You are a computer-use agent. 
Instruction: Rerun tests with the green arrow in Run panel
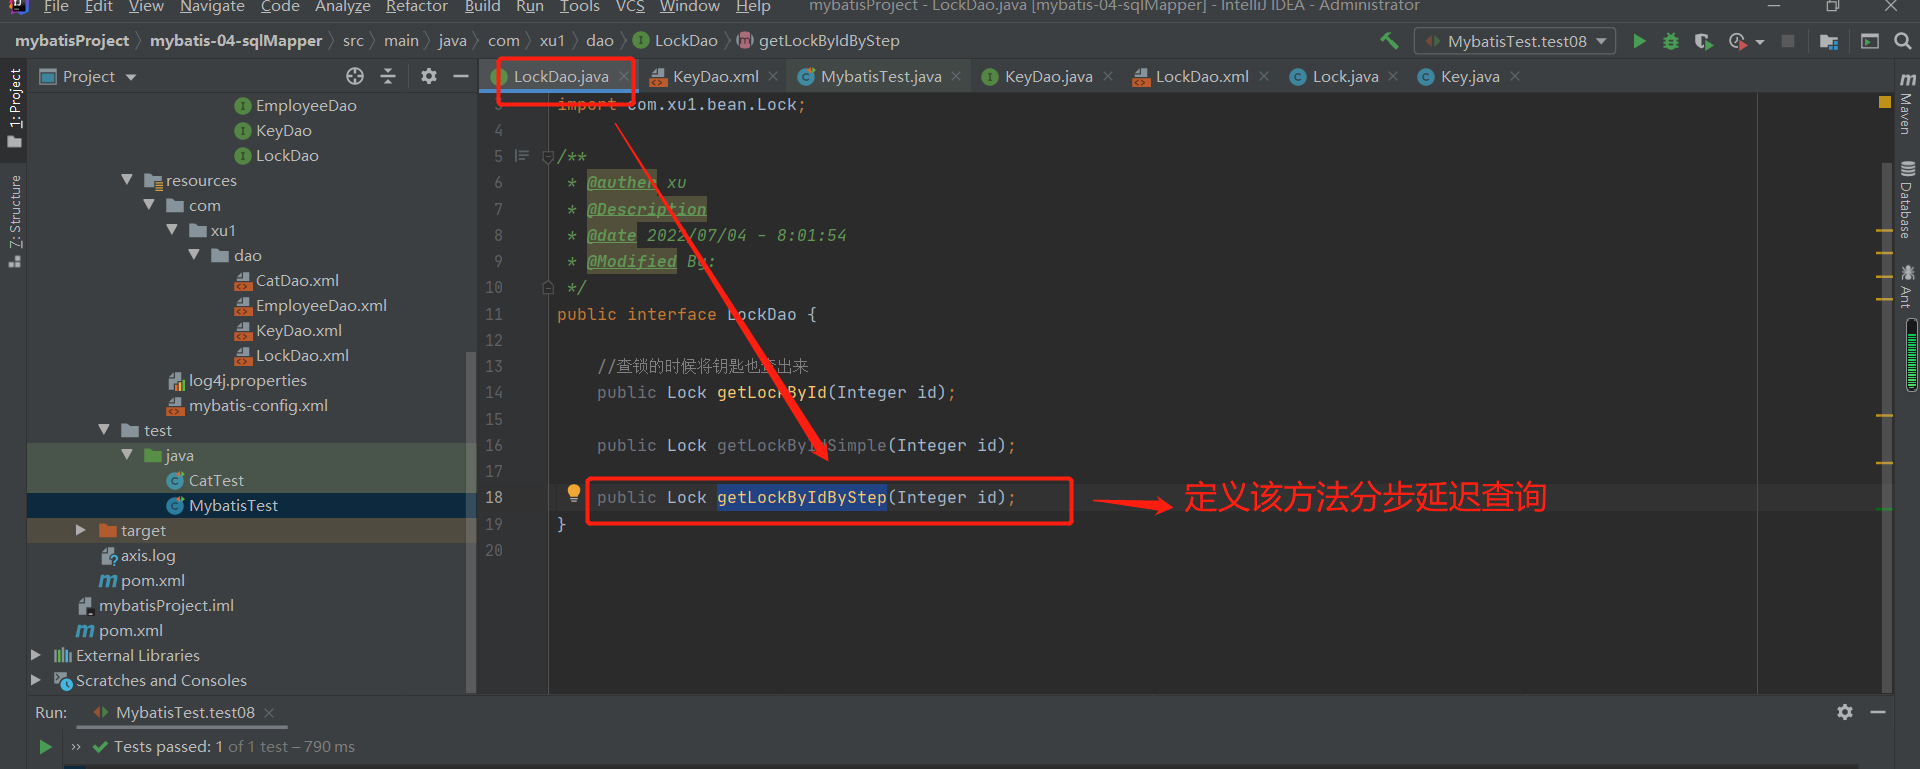pos(45,746)
